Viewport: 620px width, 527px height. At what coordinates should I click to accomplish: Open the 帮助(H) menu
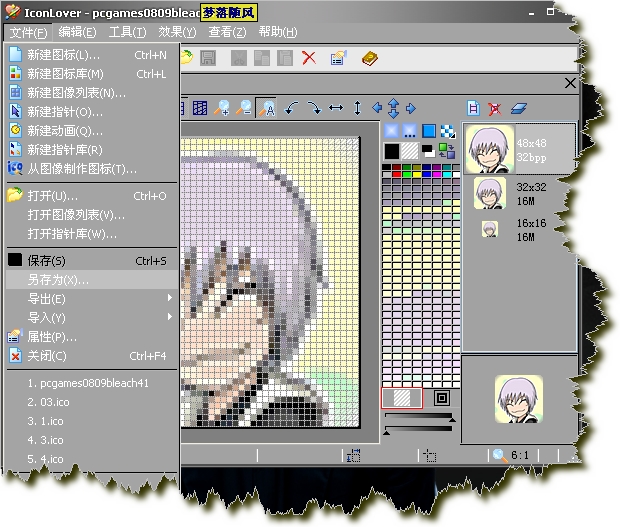(x=278, y=32)
